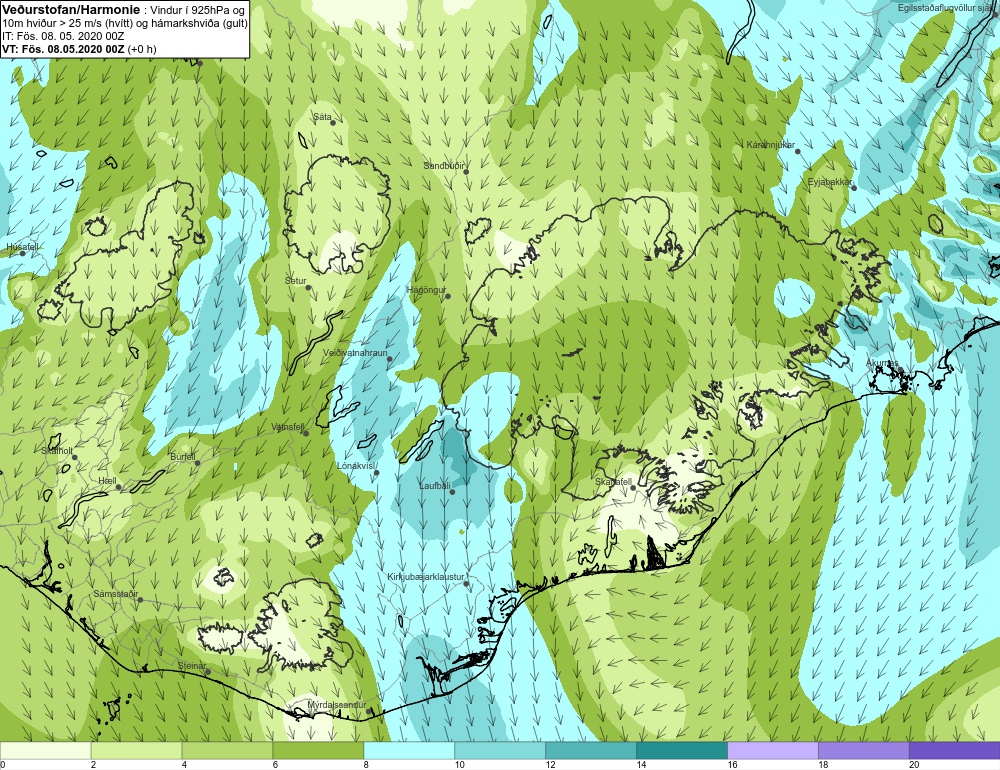Click the legend value 14
This screenshot has width=1000, height=770.
pyautogui.click(x=641, y=765)
